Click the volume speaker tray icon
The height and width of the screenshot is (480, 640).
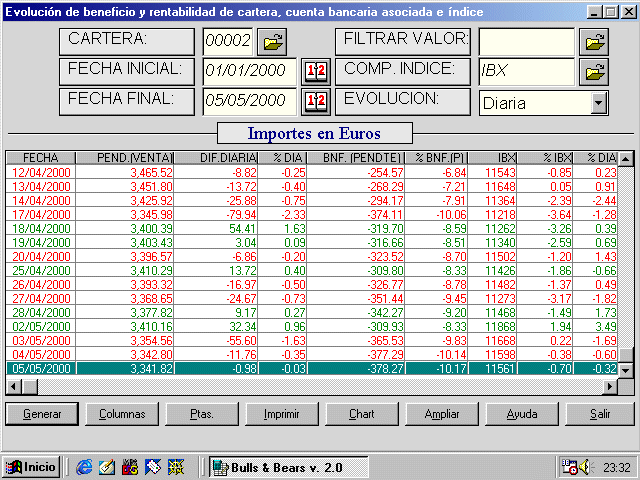(587, 467)
